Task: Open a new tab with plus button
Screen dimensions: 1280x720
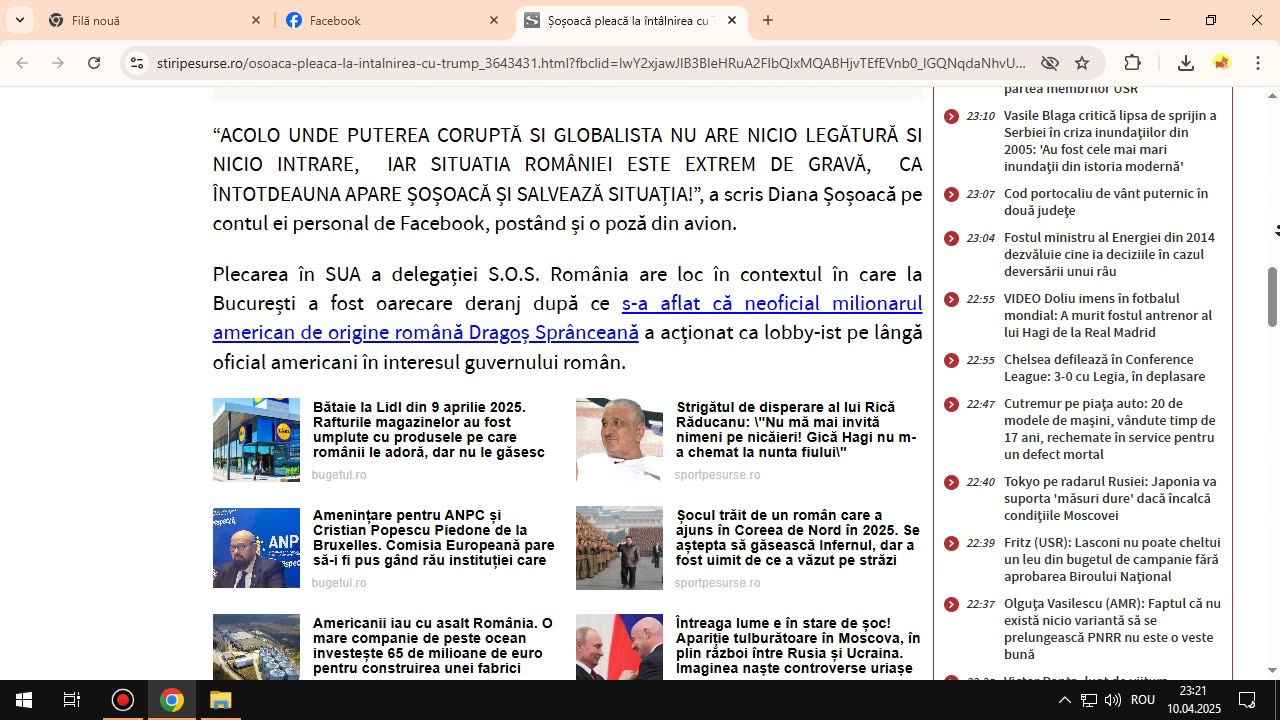Action: tap(768, 20)
